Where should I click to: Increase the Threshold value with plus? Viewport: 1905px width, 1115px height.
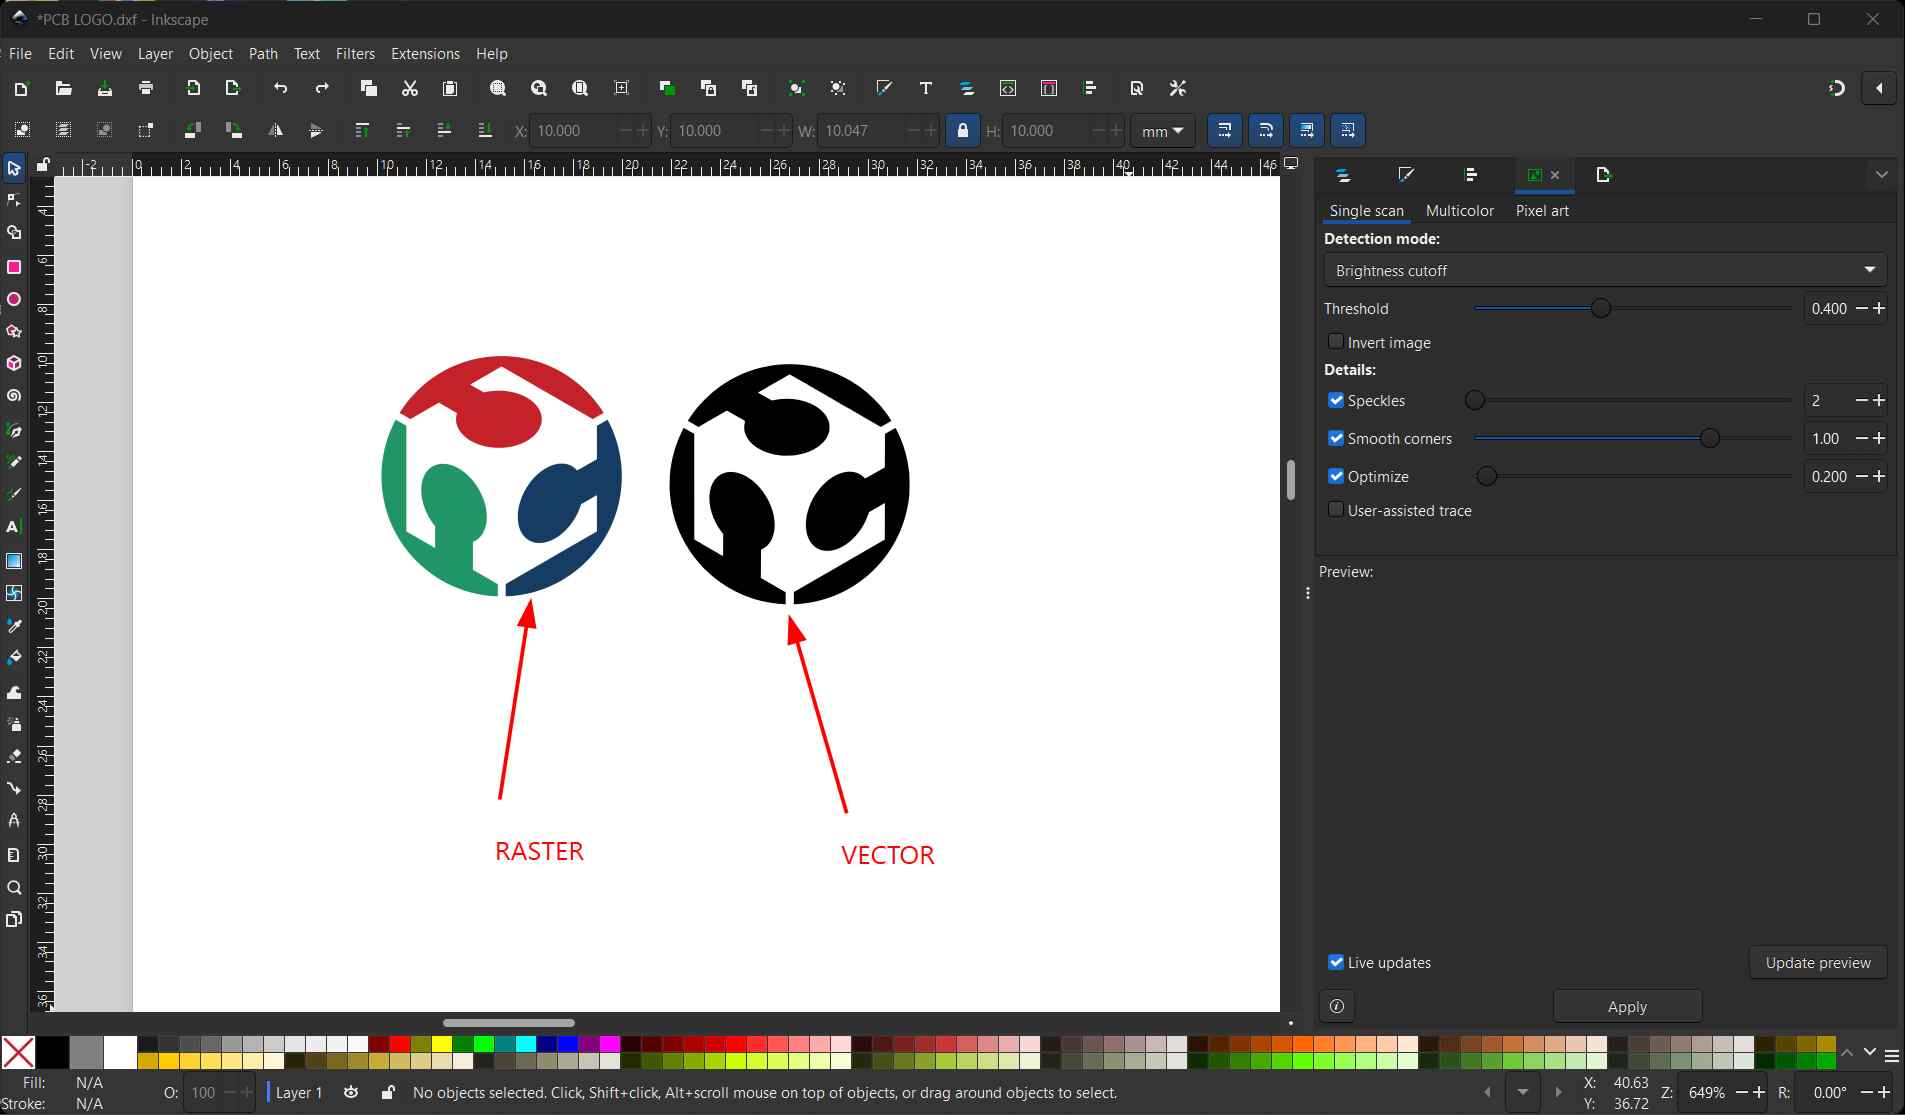click(x=1879, y=309)
